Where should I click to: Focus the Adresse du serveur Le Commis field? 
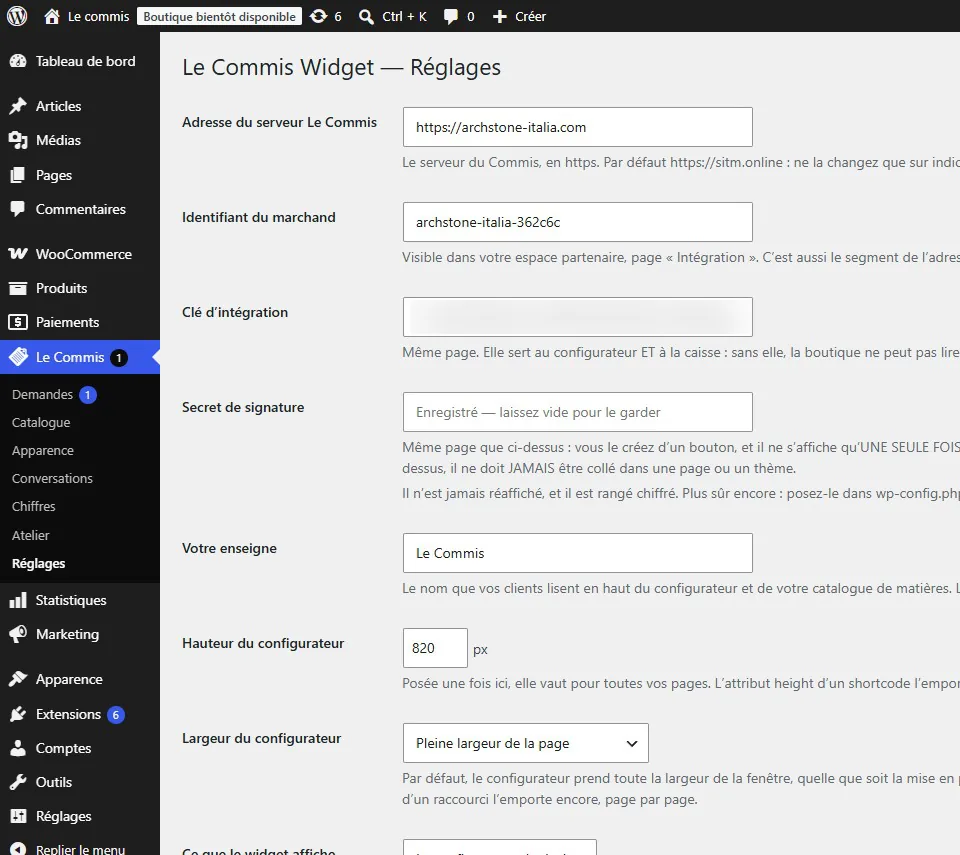(577, 127)
